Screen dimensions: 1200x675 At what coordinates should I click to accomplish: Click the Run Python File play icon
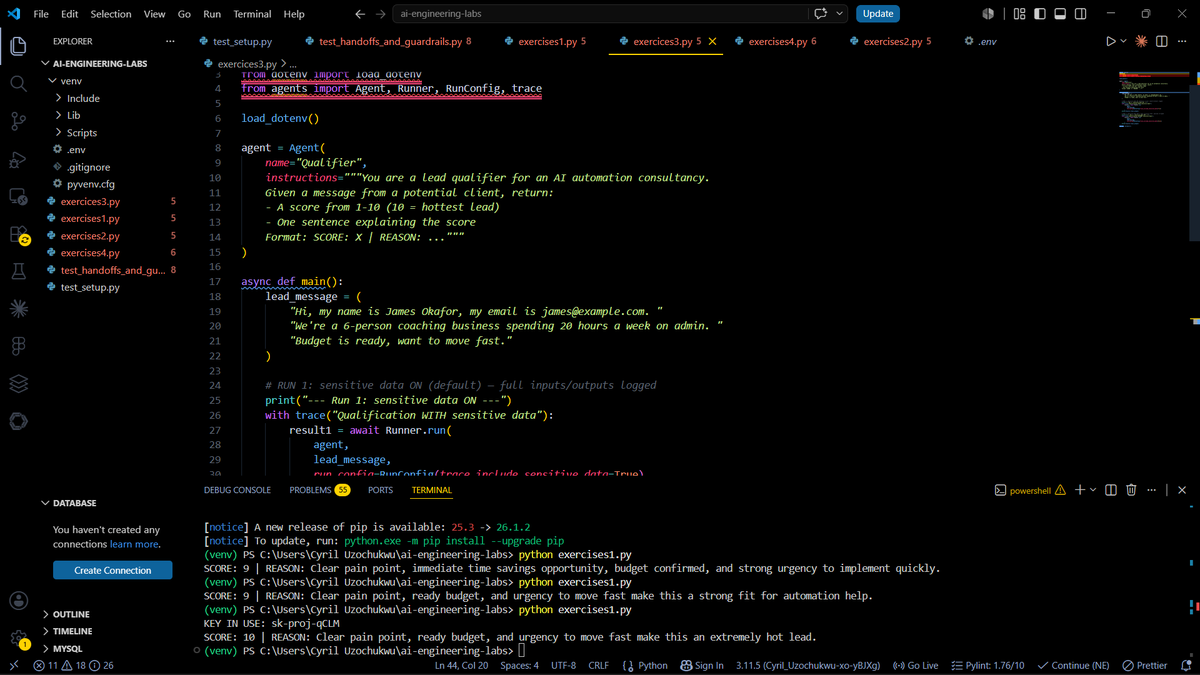click(x=1110, y=41)
